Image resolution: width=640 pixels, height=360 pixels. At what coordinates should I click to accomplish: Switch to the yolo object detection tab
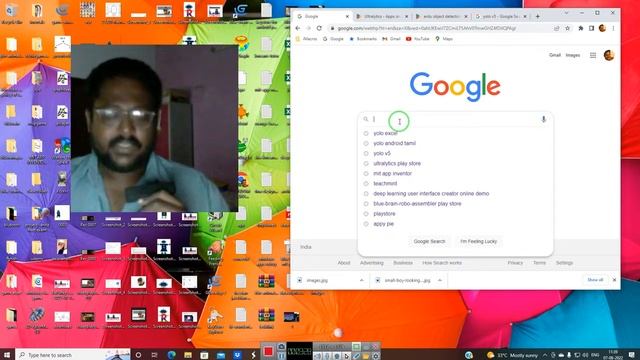pyautogui.click(x=441, y=16)
